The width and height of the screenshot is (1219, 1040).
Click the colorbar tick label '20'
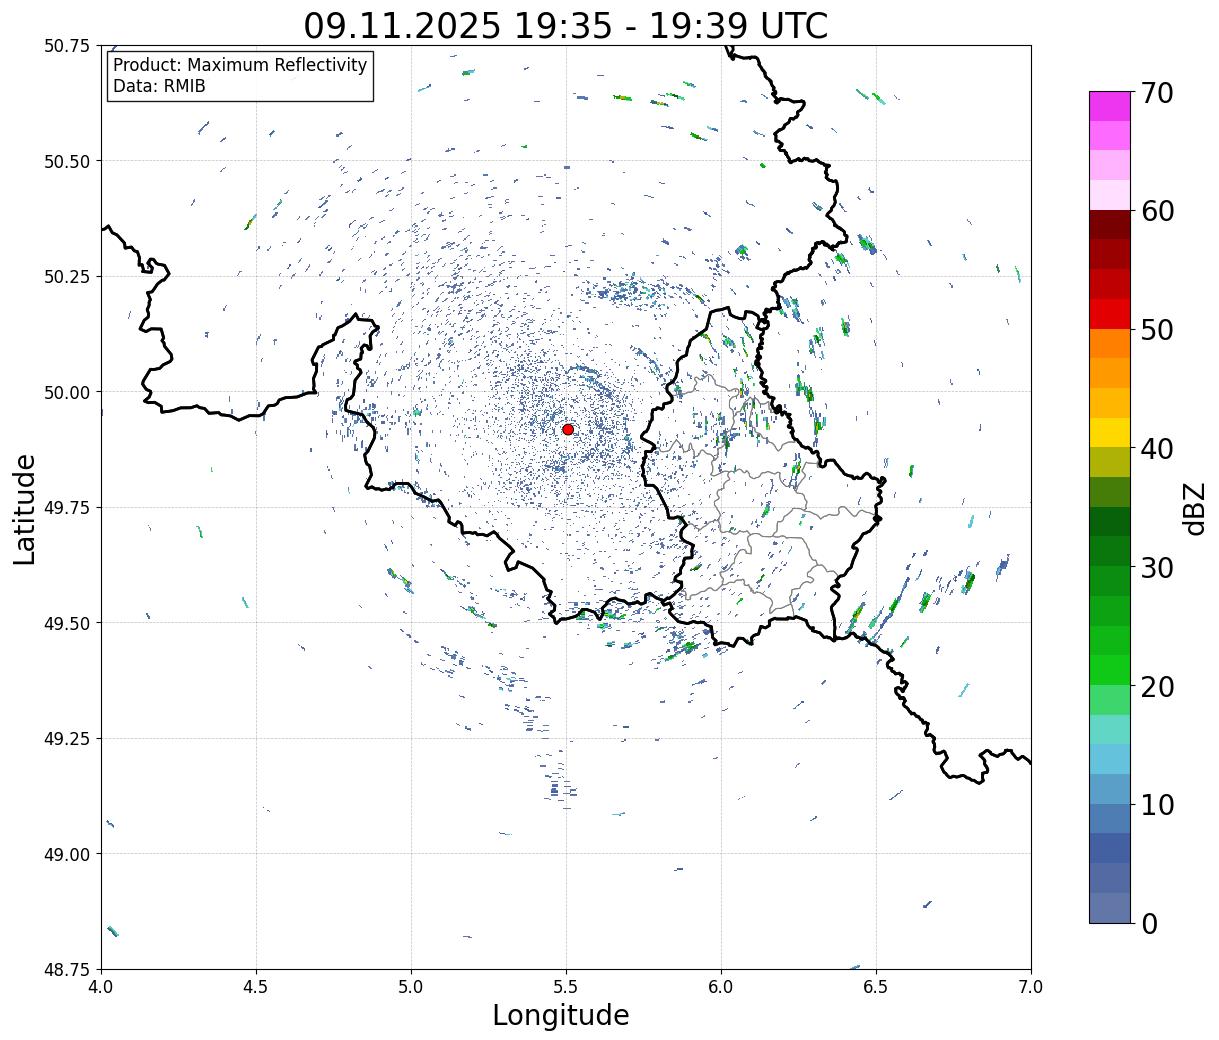1156,686
